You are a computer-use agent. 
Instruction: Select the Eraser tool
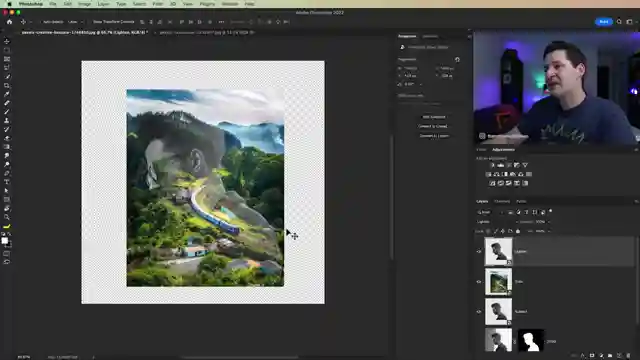pyautogui.click(x=7, y=138)
